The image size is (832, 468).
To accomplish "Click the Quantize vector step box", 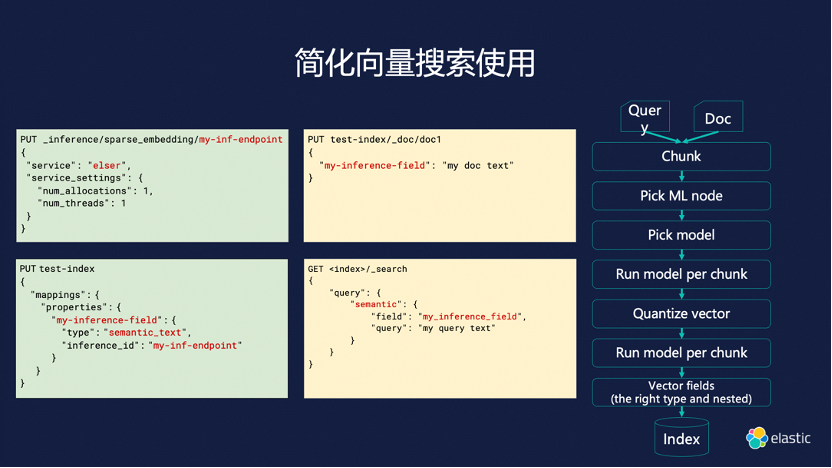I will 681,314.
